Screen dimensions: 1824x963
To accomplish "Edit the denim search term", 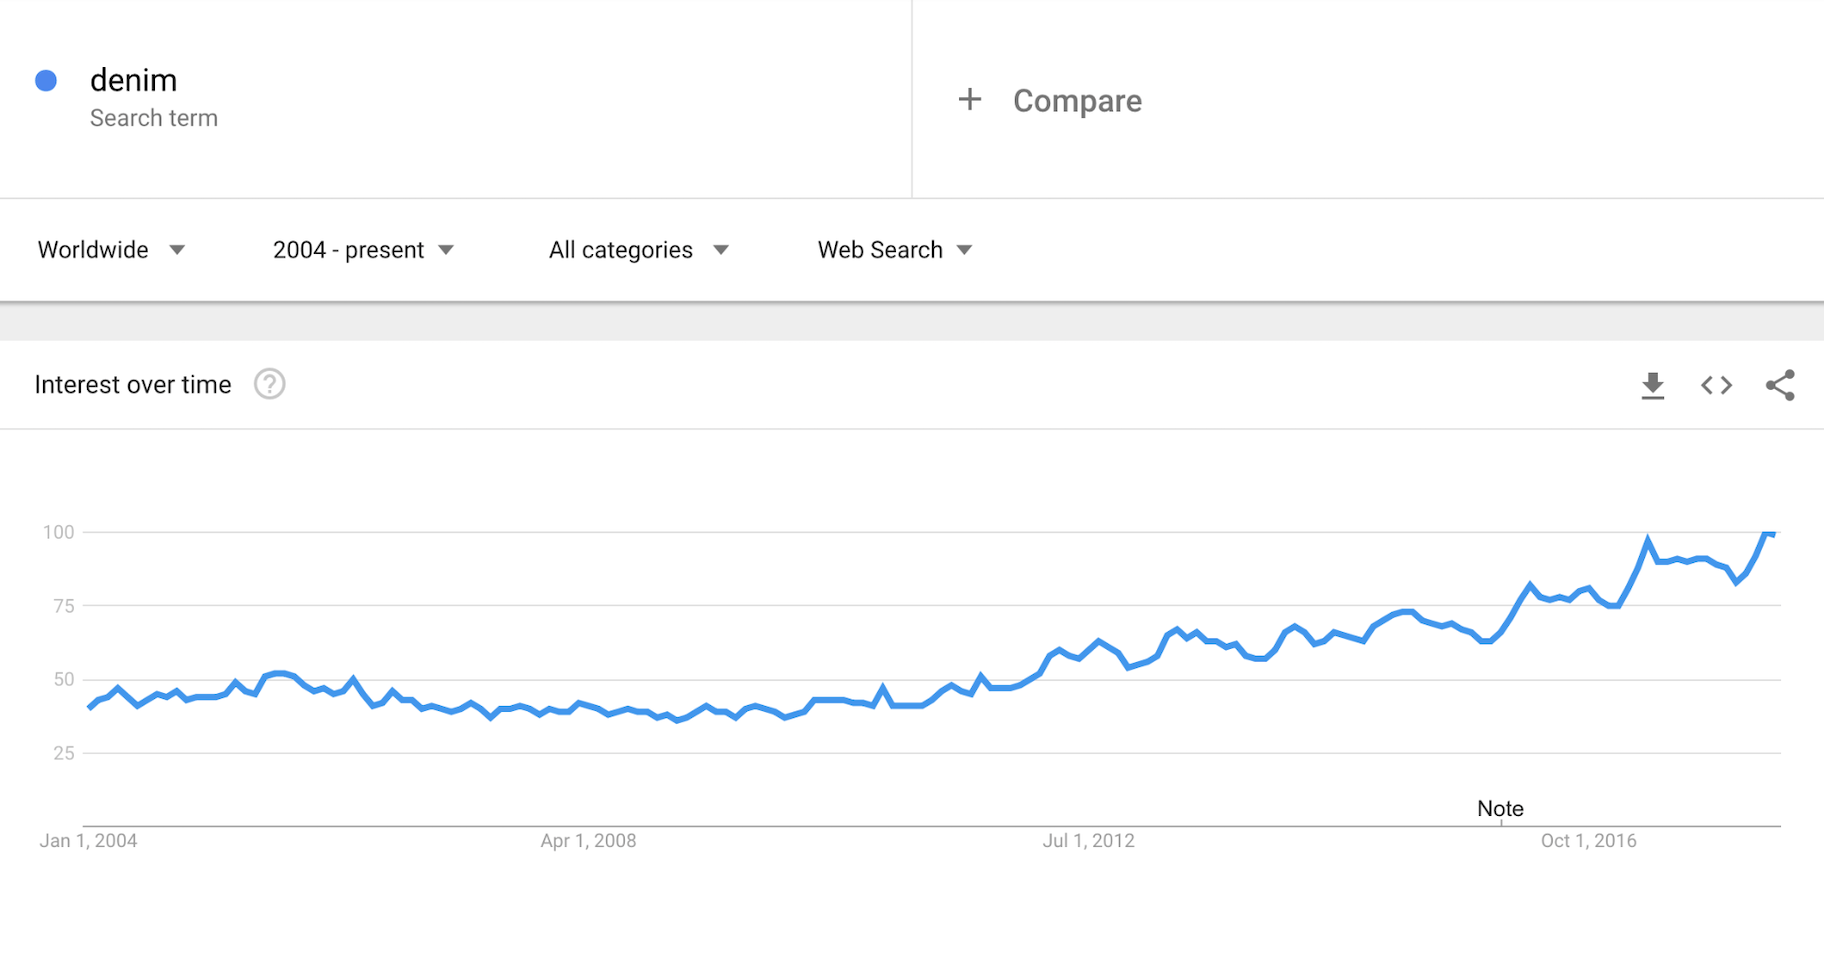I will (133, 80).
